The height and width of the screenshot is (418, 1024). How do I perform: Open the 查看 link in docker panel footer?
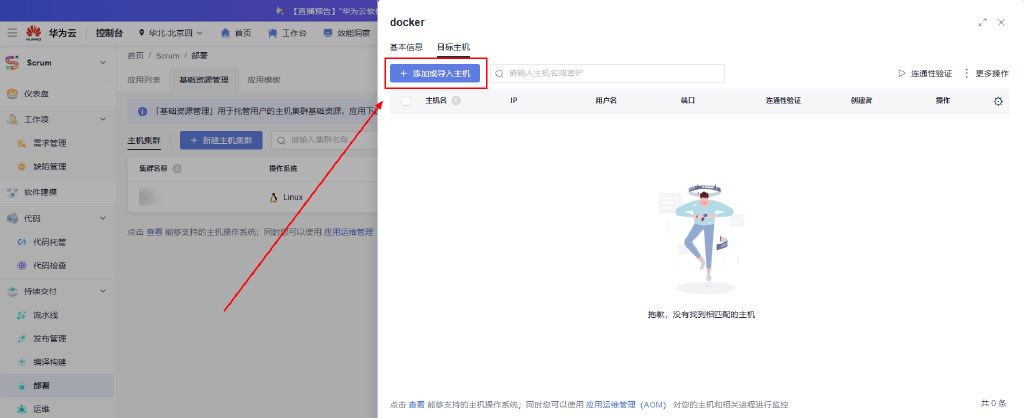point(417,405)
